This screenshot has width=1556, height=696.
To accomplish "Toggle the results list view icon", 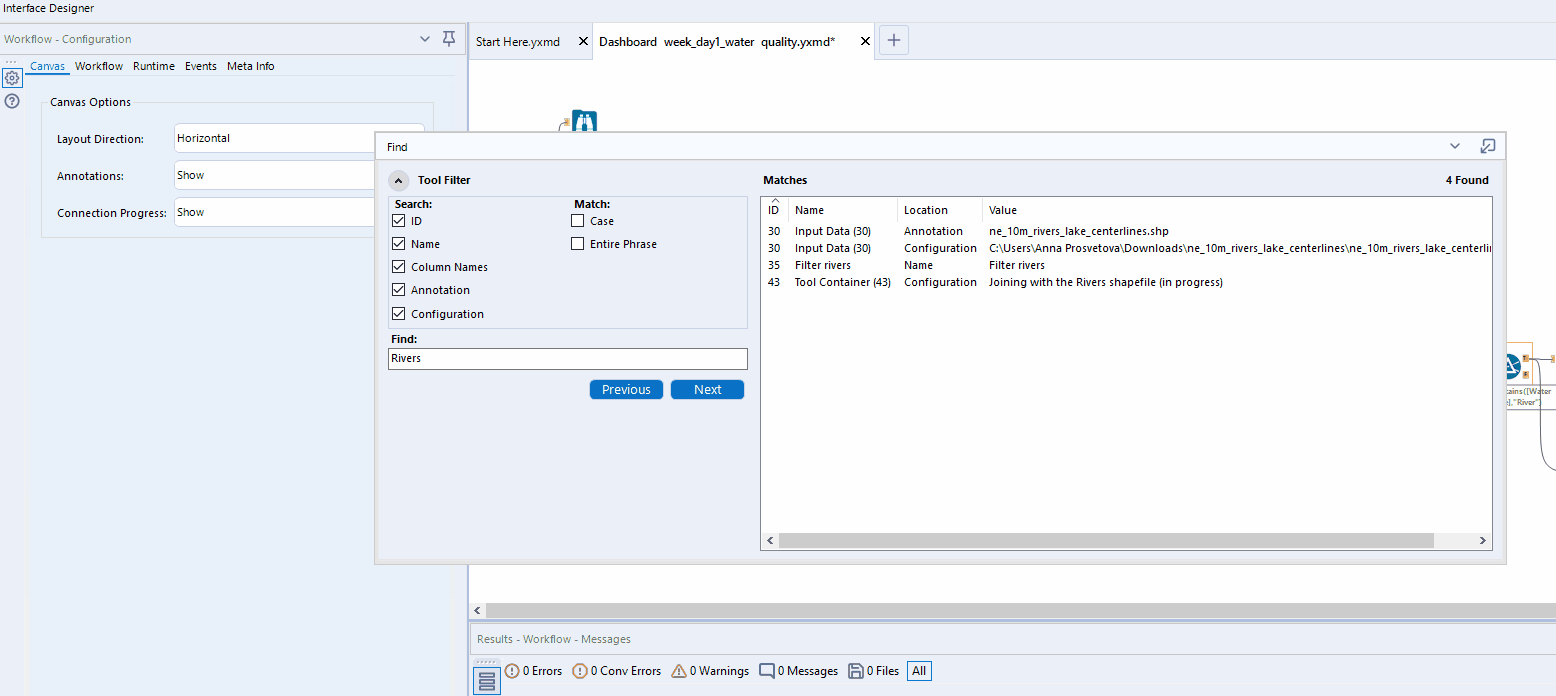I will (487, 681).
